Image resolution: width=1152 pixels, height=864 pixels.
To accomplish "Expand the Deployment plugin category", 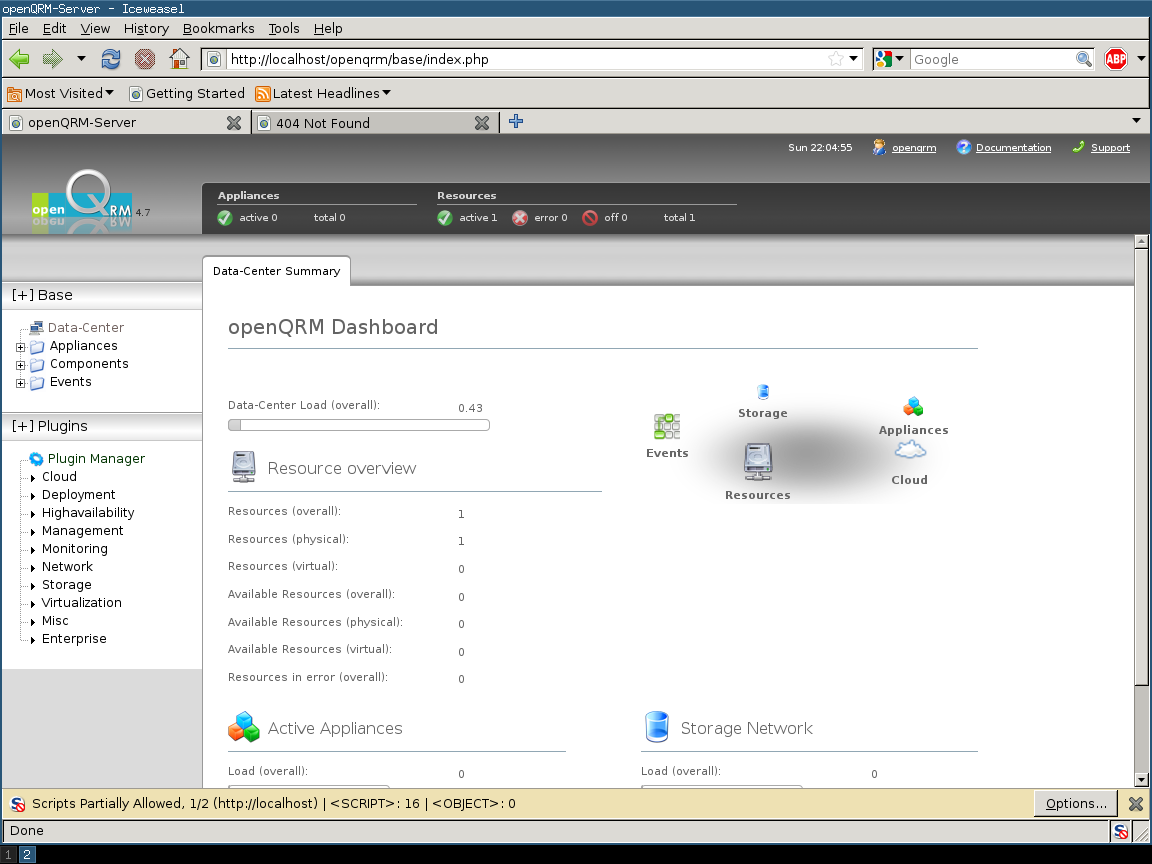I will (x=33, y=496).
